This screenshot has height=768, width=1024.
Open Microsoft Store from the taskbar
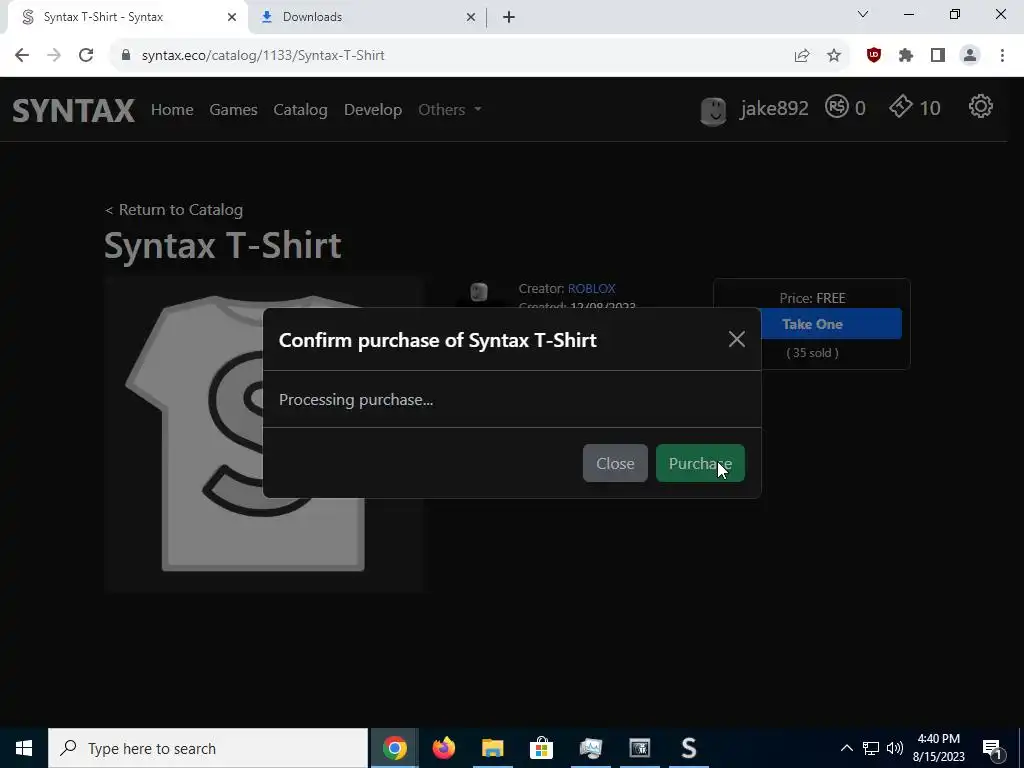[x=541, y=748]
